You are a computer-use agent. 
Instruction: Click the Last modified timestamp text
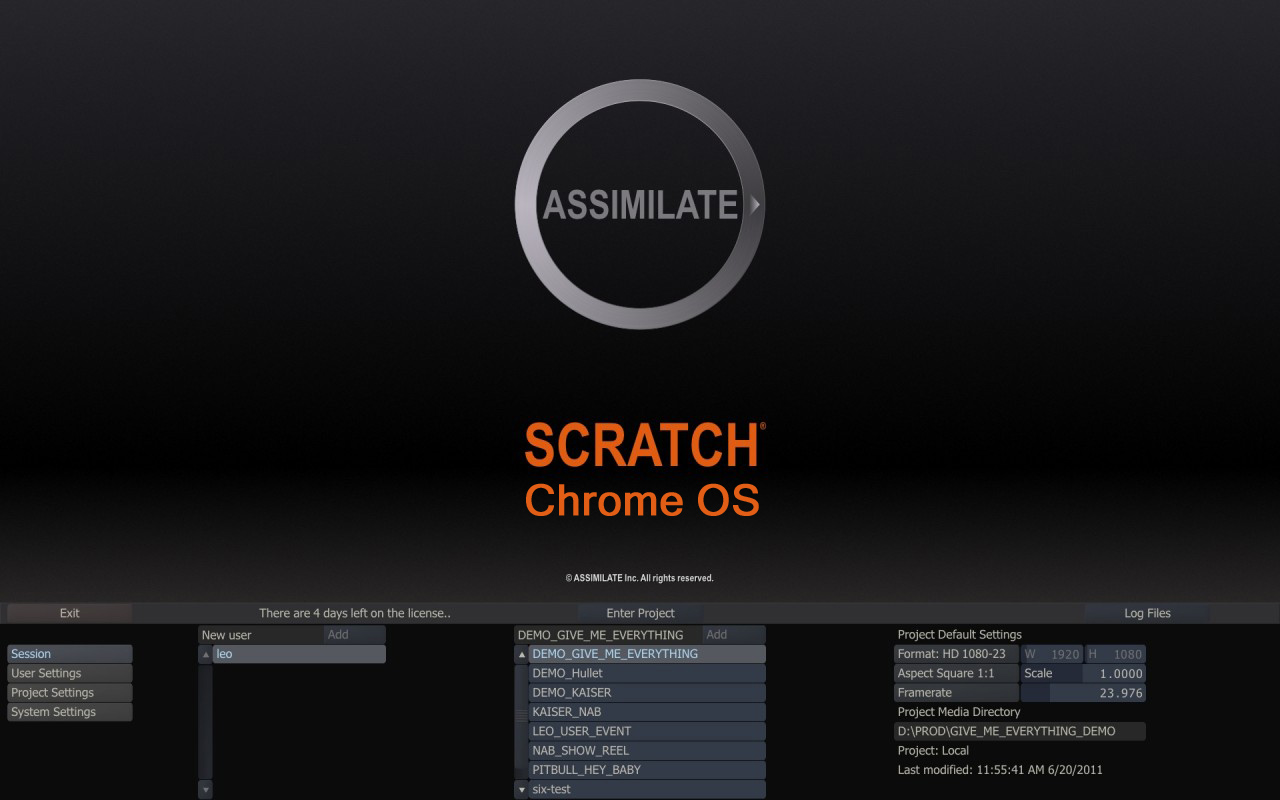[1000, 770]
